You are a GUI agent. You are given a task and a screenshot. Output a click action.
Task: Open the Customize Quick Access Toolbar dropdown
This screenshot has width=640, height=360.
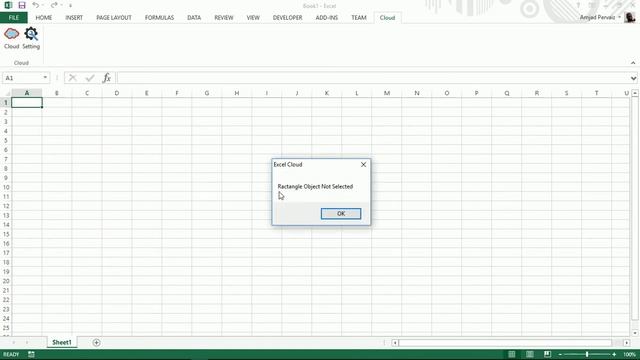click(x=70, y=6)
